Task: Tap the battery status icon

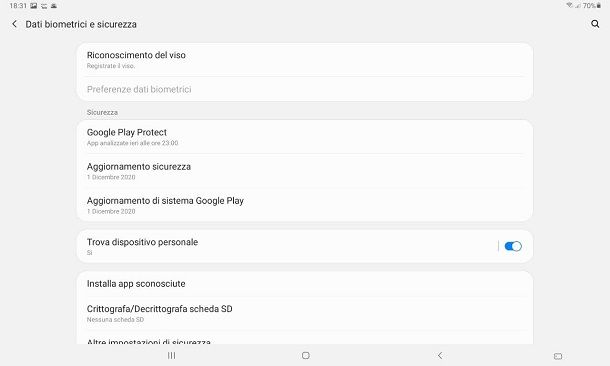Action: click(x=599, y=5)
